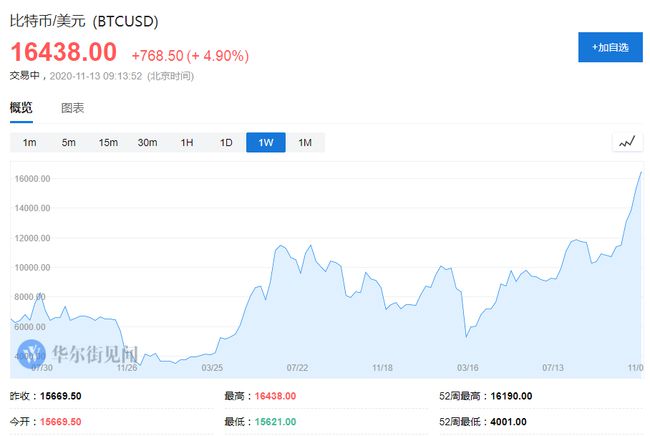Click the +加自选 add to watchlist button

coord(609,47)
